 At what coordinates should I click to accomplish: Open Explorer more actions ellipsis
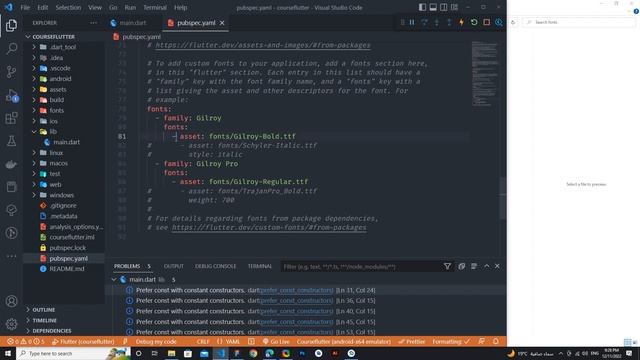93,23
